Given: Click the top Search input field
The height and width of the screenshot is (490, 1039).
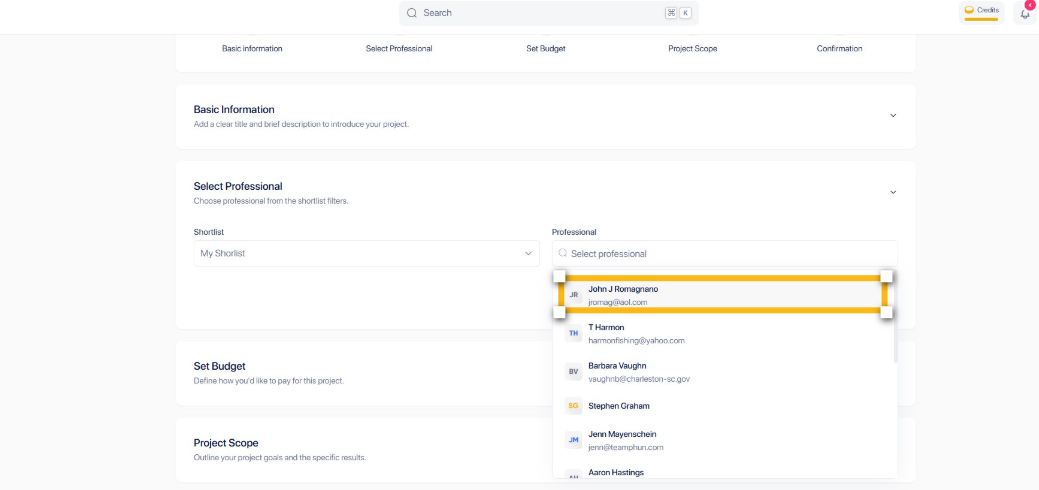Looking at the screenshot, I should (x=540, y=13).
